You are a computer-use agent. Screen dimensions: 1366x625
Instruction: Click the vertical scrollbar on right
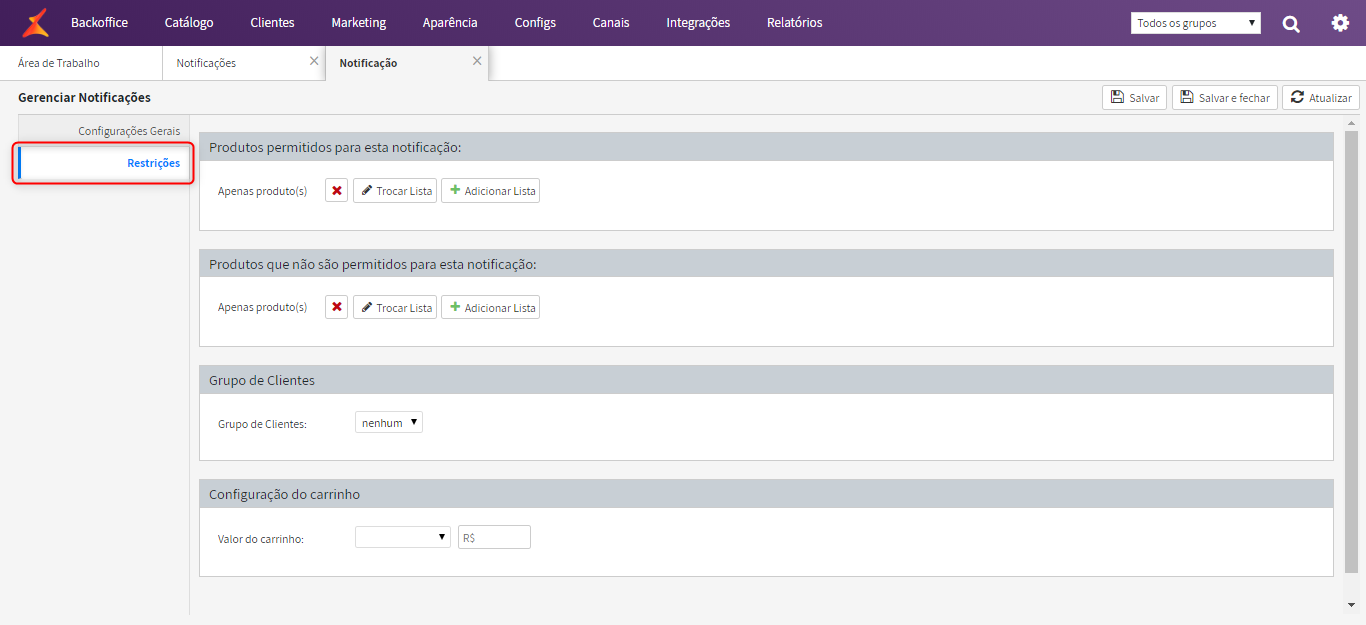[1351, 350]
